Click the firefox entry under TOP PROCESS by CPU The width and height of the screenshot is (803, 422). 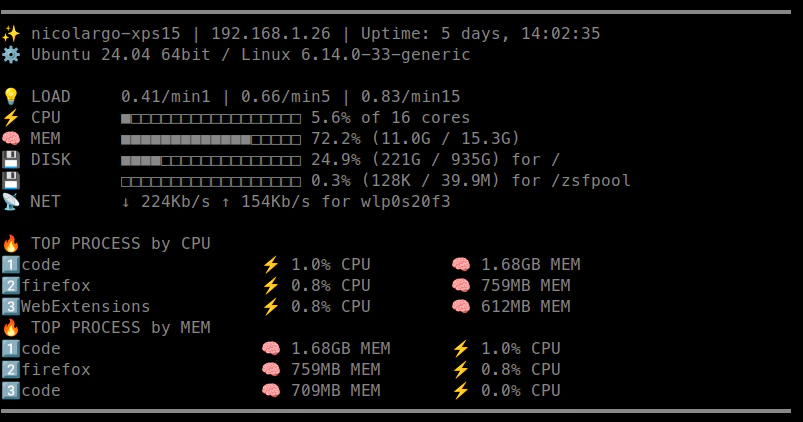click(x=56, y=285)
